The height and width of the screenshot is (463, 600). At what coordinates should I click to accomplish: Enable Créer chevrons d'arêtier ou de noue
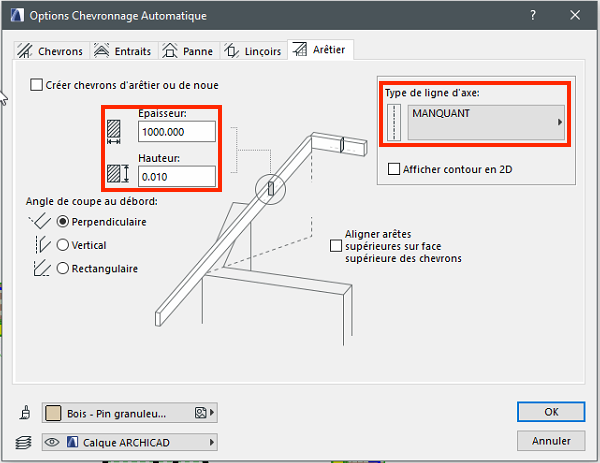[36, 85]
